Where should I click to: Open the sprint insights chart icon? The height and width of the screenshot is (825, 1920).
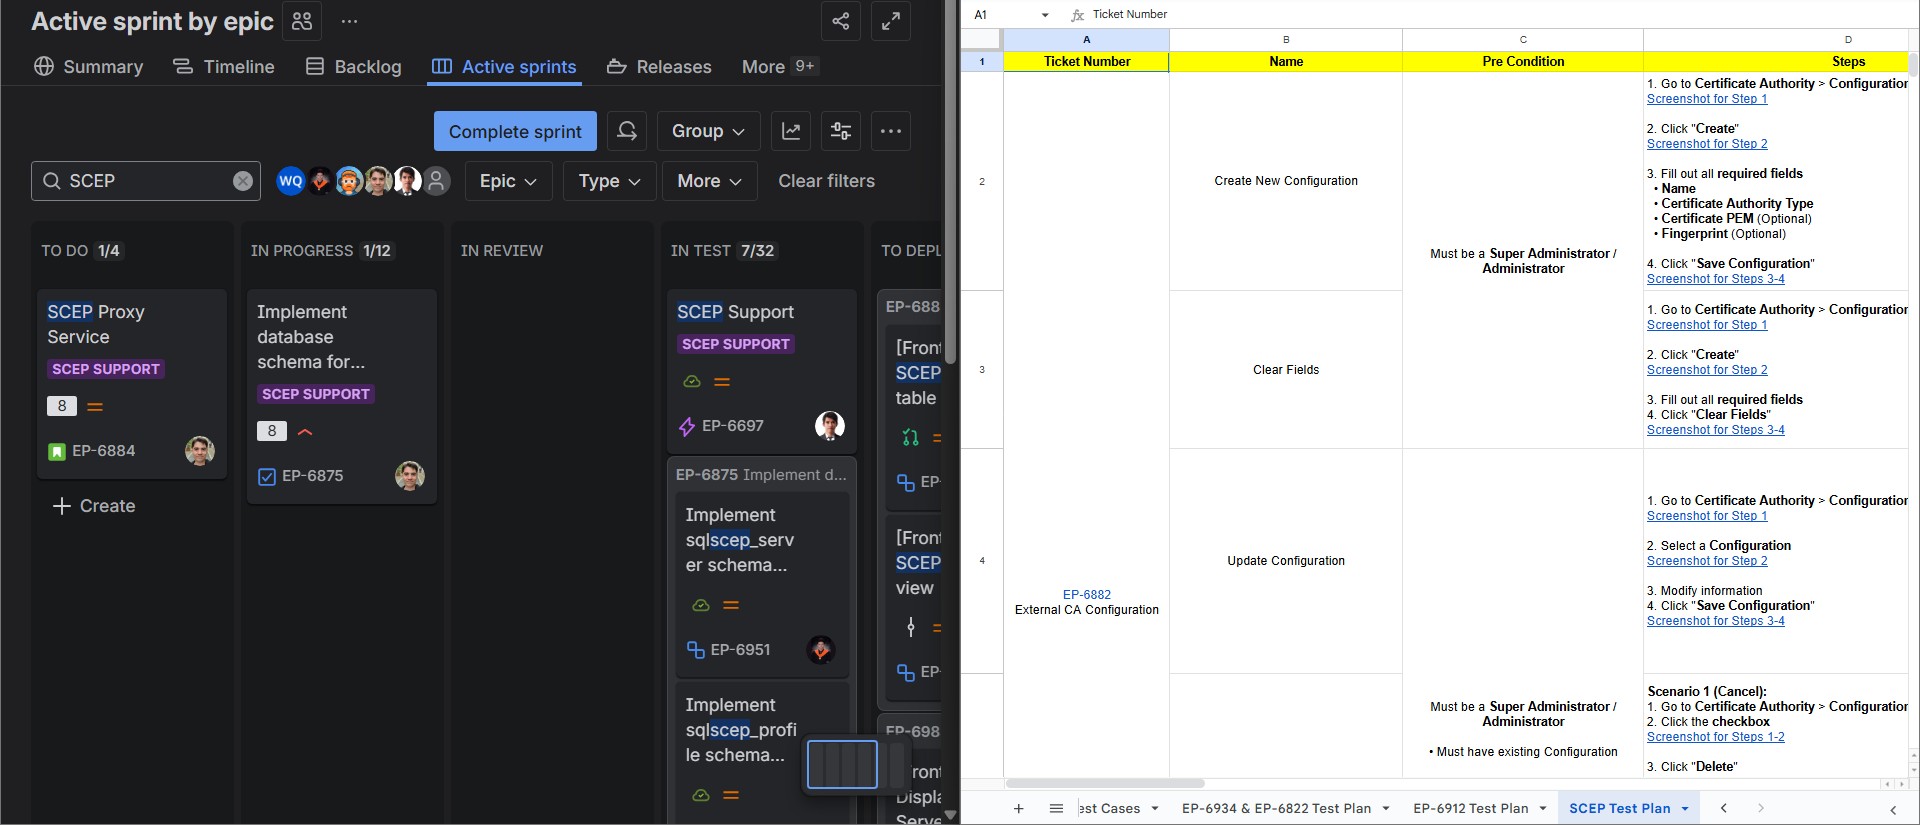pyautogui.click(x=791, y=131)
